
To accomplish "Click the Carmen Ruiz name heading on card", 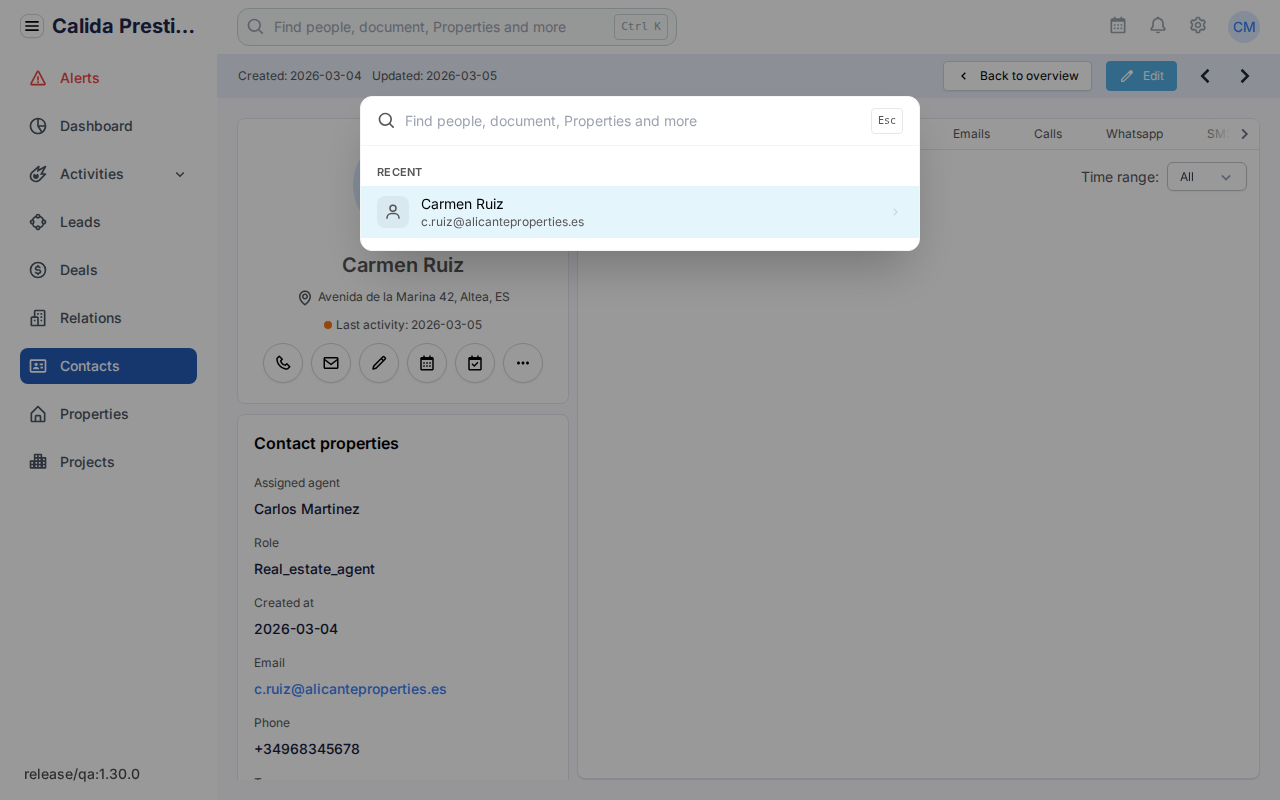I will (403, 265).
